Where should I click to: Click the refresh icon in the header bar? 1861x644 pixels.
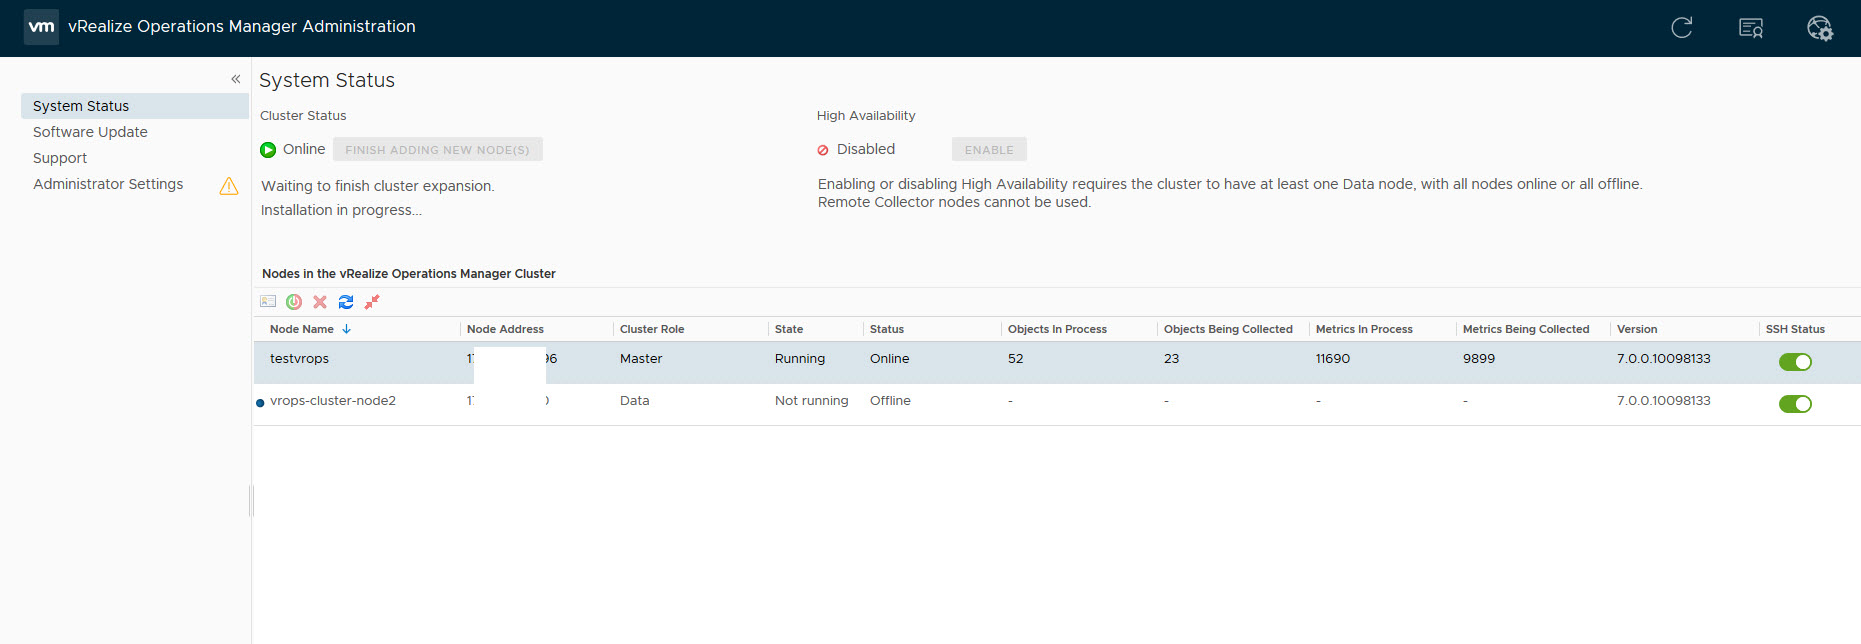coord(1681,28)
